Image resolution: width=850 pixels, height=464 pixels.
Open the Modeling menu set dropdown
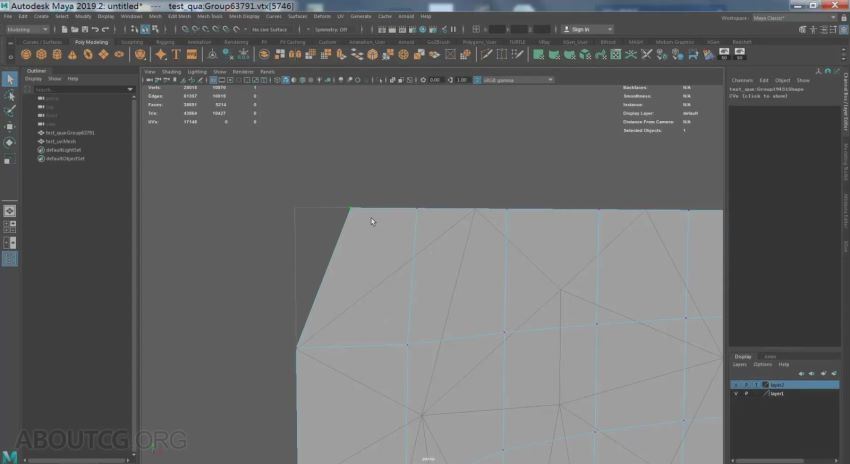click(x=28, y=29)
